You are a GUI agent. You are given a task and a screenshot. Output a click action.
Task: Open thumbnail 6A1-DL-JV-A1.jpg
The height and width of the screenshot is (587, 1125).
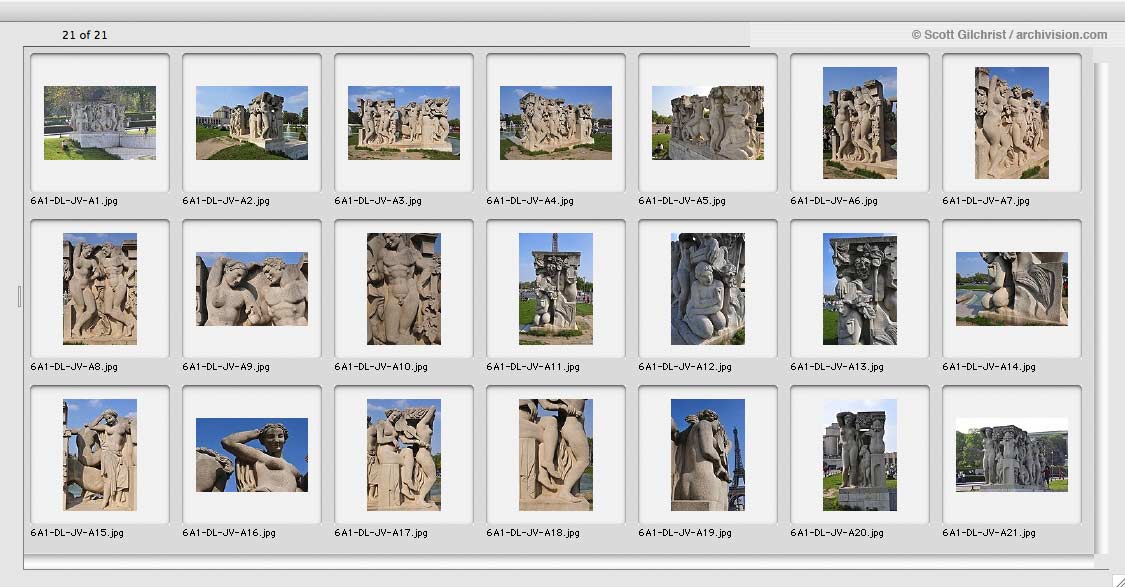[x=100, y=123]
